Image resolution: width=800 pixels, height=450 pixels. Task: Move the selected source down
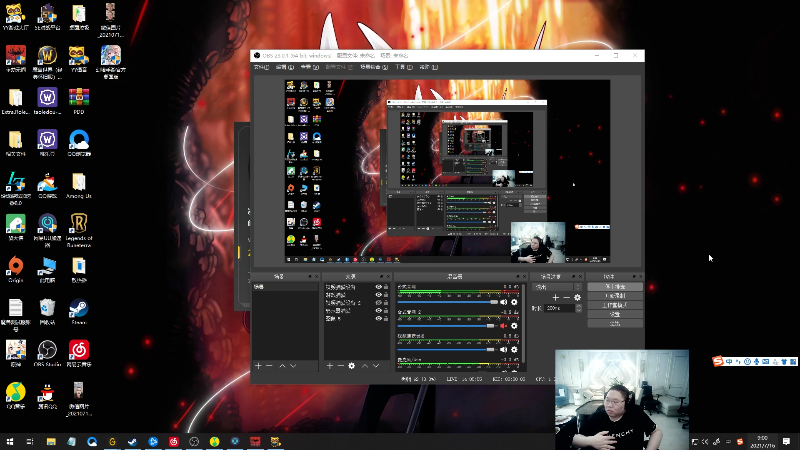click(x=376, y=366)
